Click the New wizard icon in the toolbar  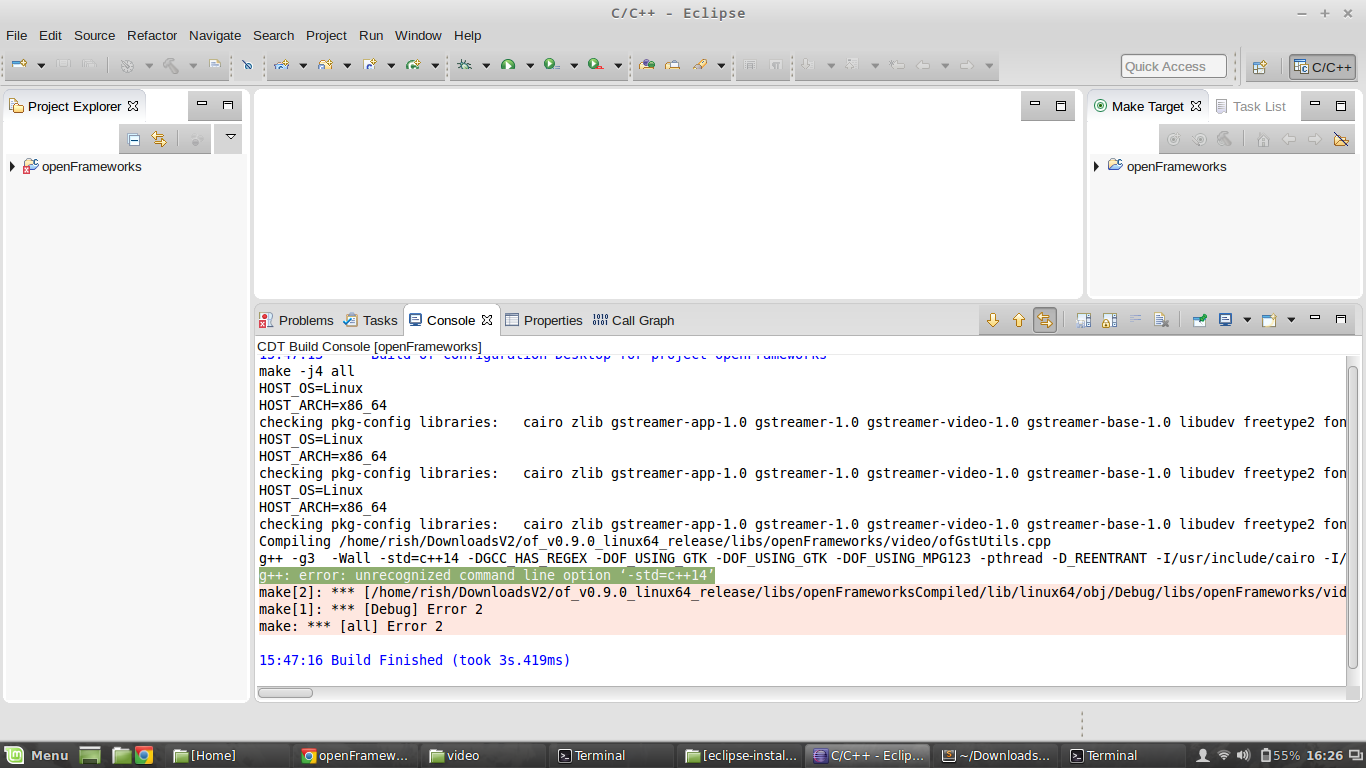pos(19,65)
